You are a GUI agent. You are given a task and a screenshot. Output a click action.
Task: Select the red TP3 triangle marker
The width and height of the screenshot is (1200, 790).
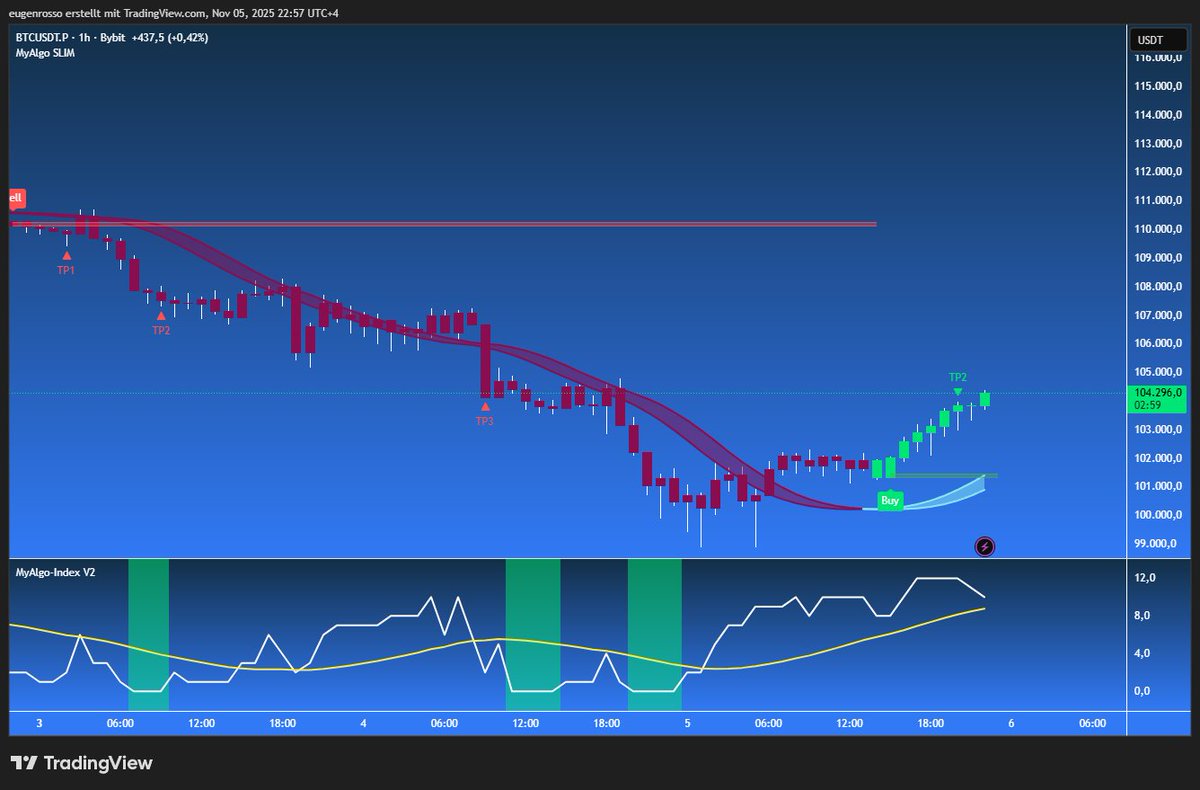tap(485, 406)
